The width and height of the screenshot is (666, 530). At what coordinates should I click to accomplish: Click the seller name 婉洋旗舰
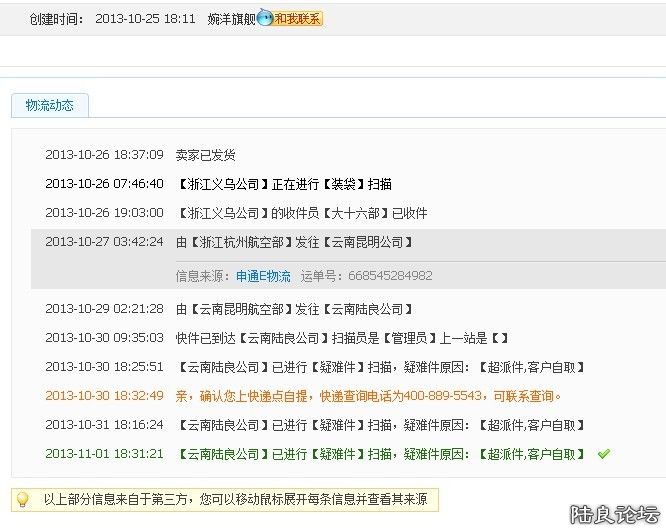231,19
